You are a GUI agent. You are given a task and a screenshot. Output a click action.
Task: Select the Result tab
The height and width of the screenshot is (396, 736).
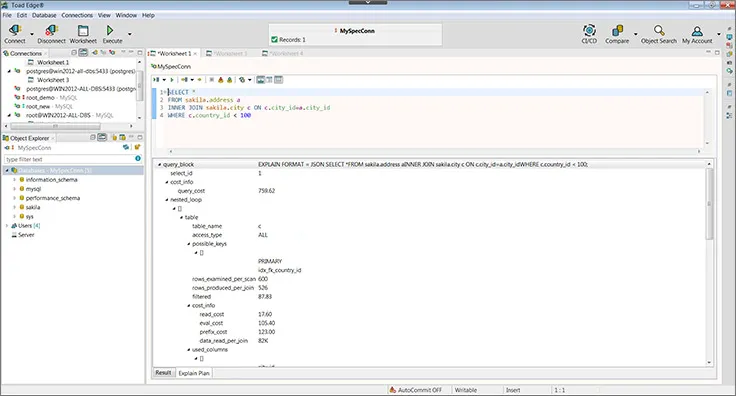click(163, 373)
